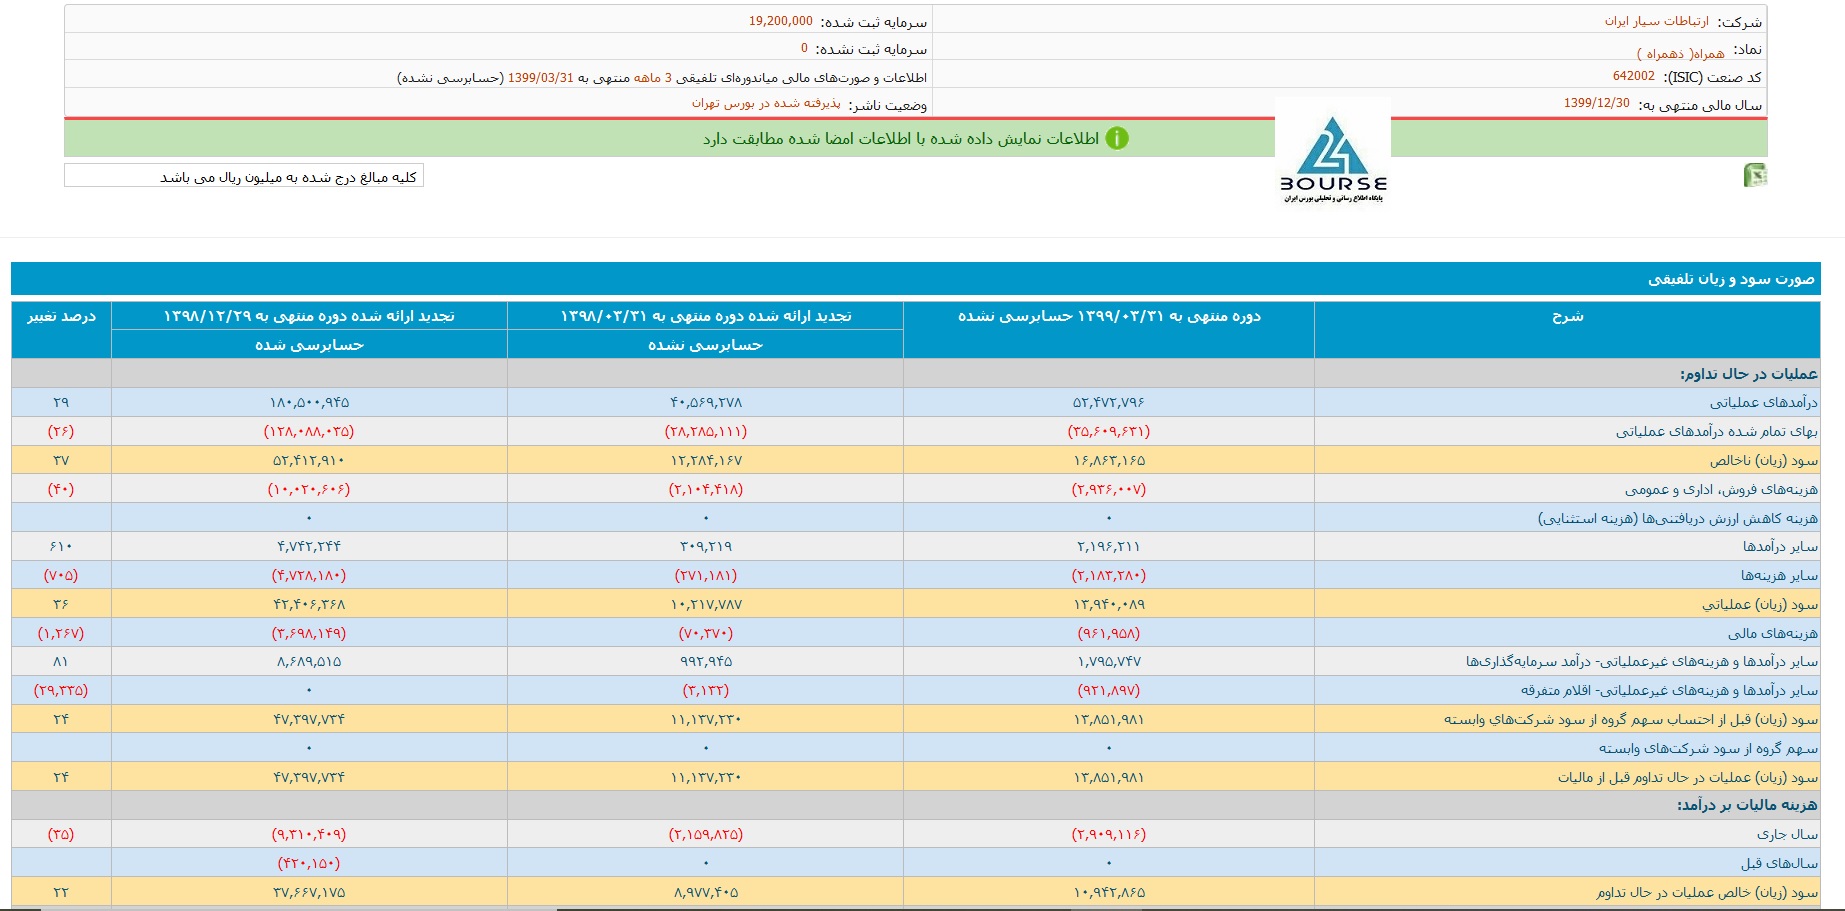Screen dimensions: 1845x911
Task: Select the registered capital value 19,200,000
Action: click(780, 21)
